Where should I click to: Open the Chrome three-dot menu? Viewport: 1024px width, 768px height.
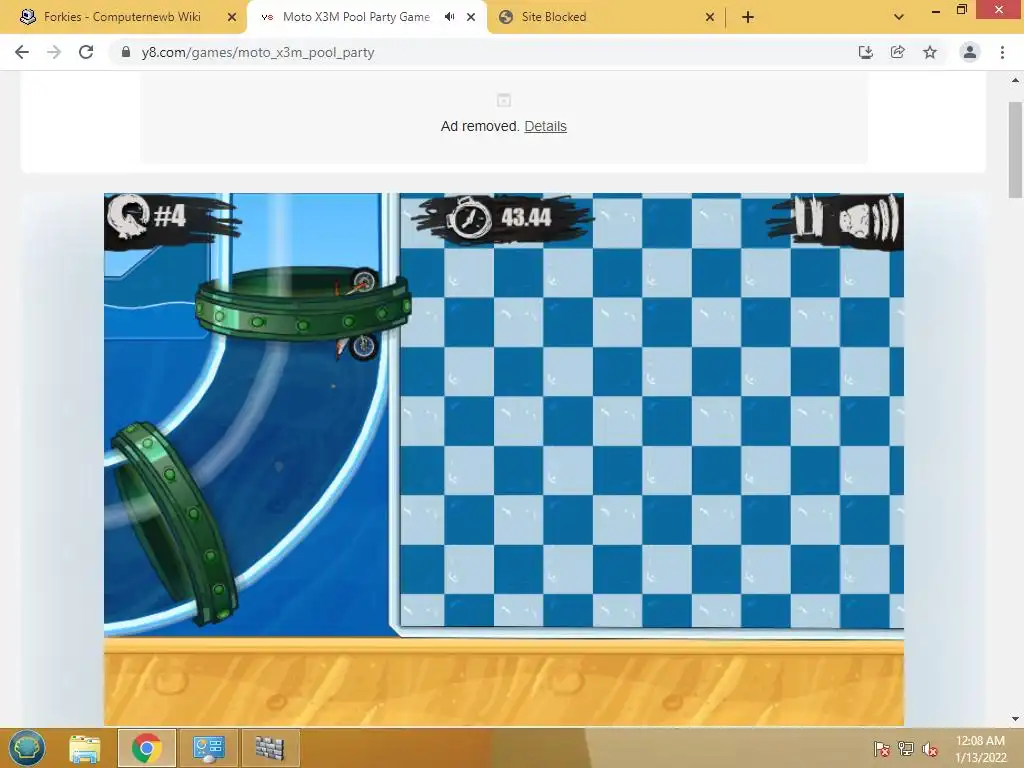[1002, 52]
